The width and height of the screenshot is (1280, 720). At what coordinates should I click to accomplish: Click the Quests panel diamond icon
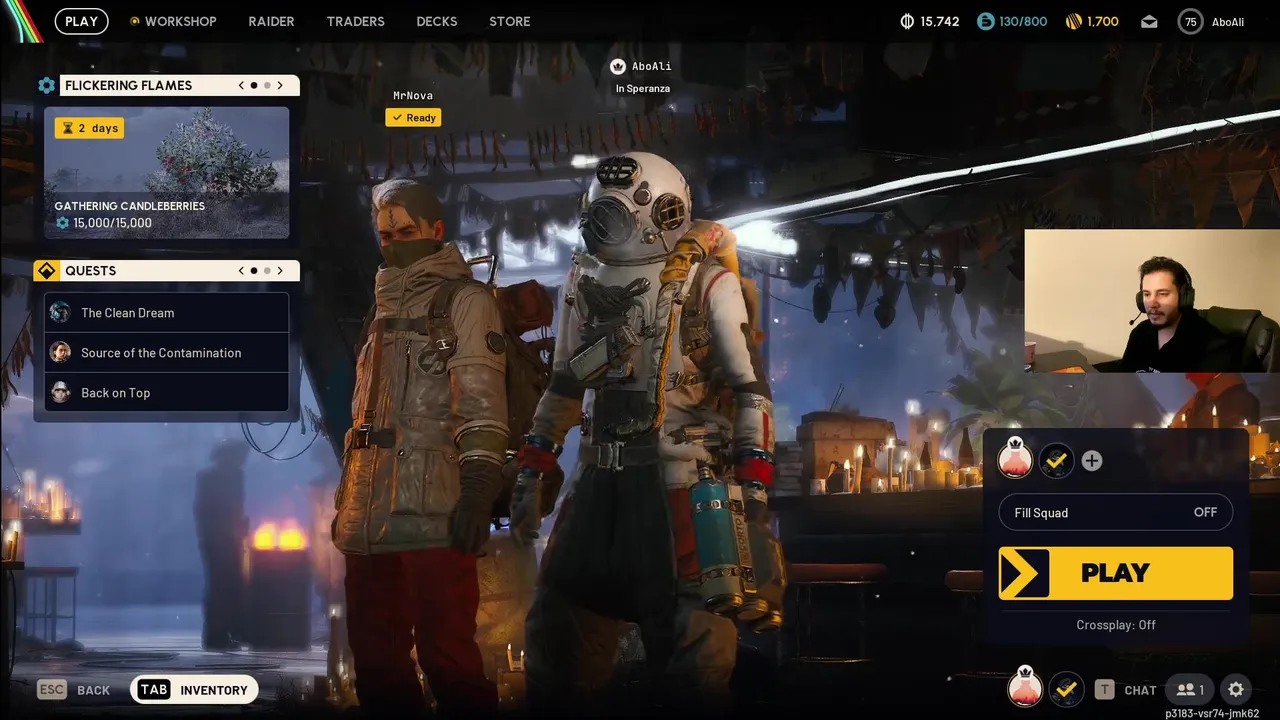pos(46,271)
